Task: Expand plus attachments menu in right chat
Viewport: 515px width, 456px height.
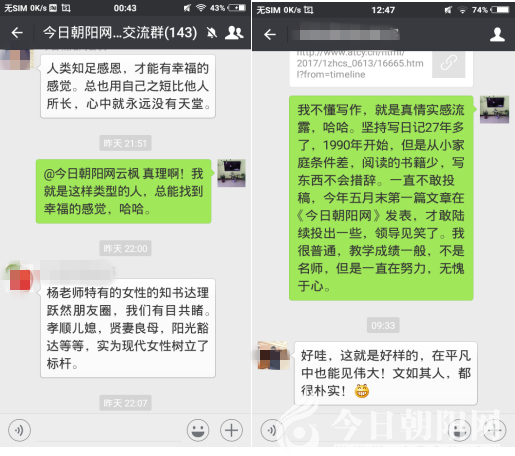Action: pyautogui.click(x=495, y=430)
